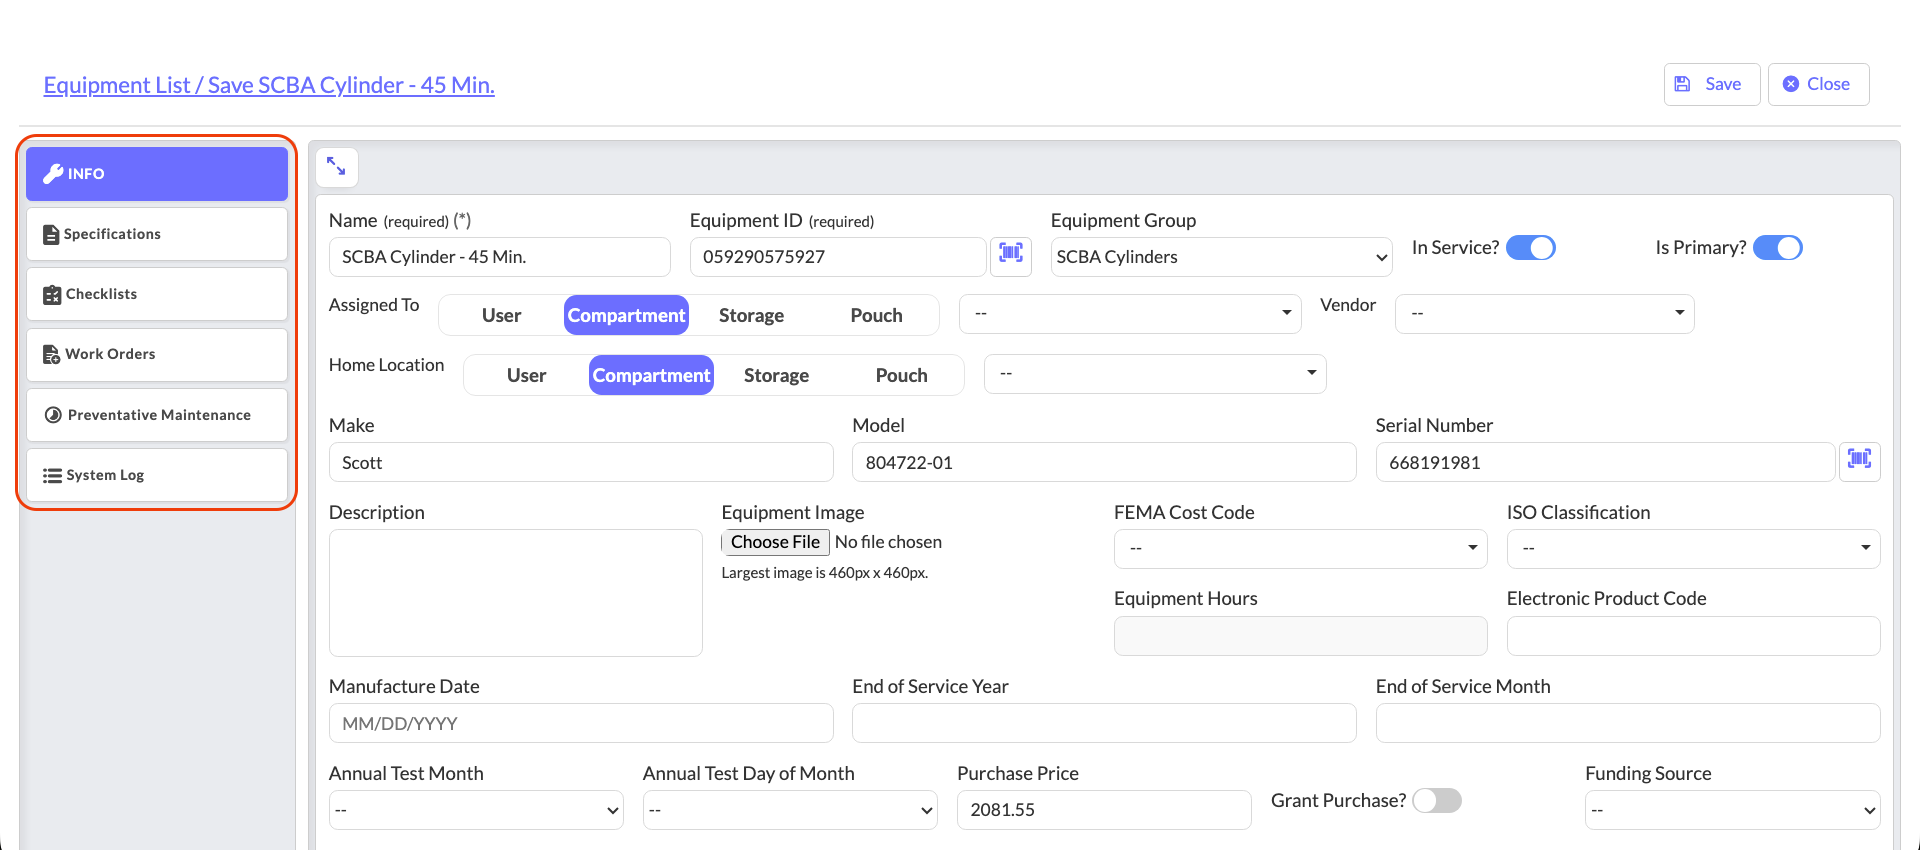Open the Equipment Group dropdown

(x=1221, y=257)
